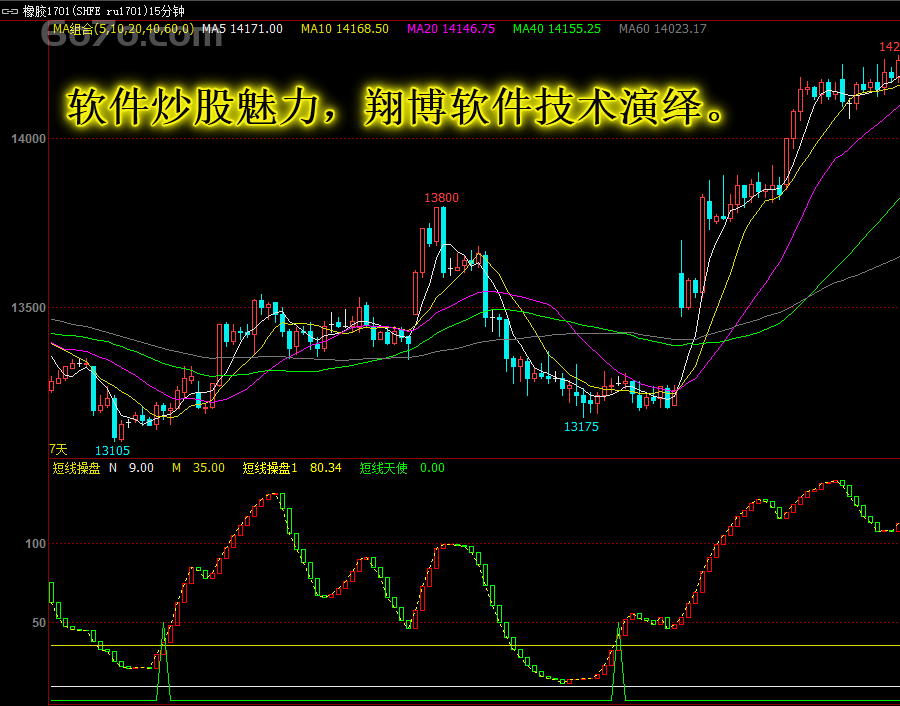Click the 100 level indicator axis label

[36, 544]
